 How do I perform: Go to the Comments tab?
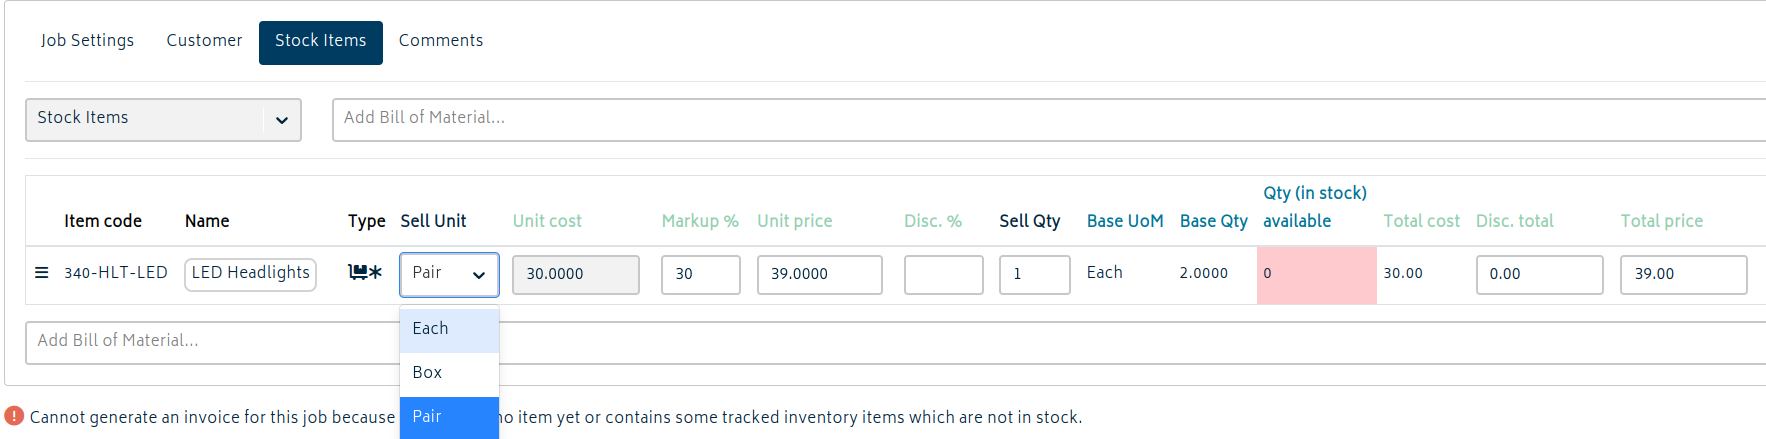tap(441, 41)
